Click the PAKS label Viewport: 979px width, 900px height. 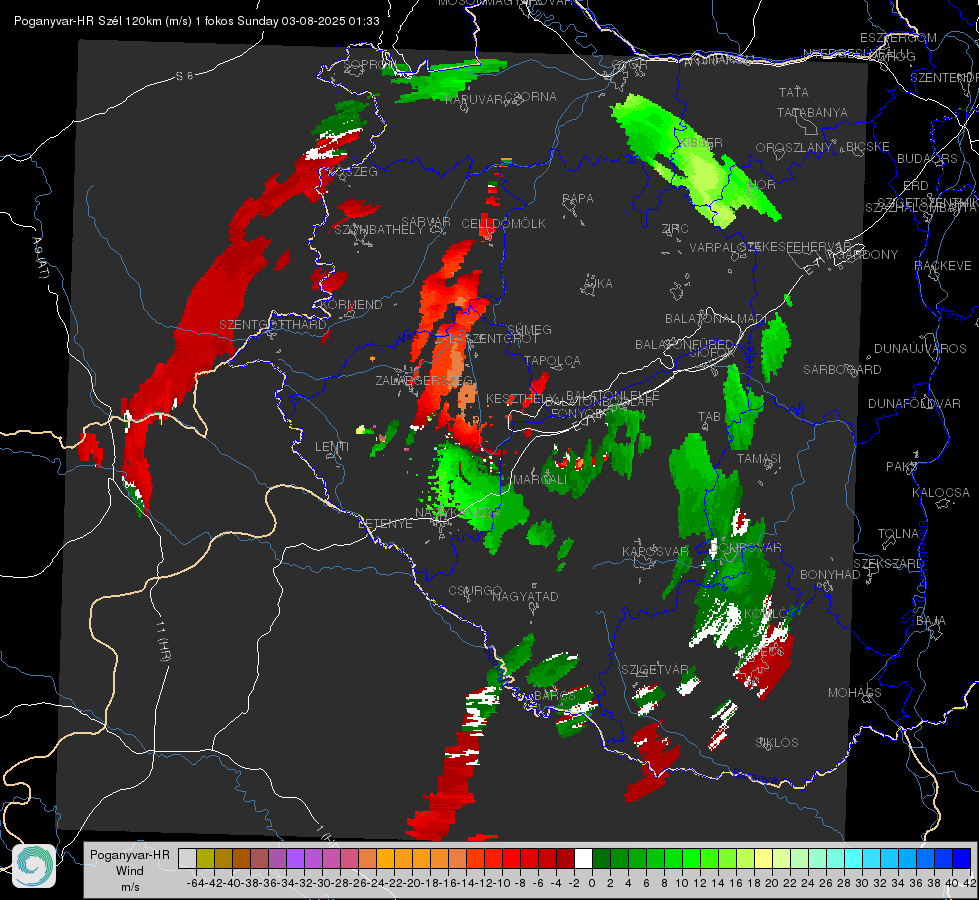click(x=902, y=467)
